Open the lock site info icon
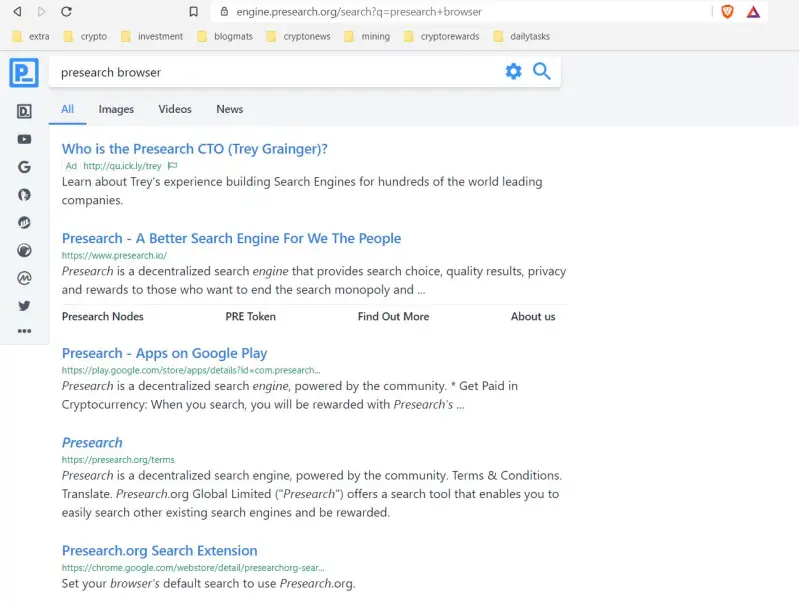Screen dimensions: 799x603 (x=224, y=11)
